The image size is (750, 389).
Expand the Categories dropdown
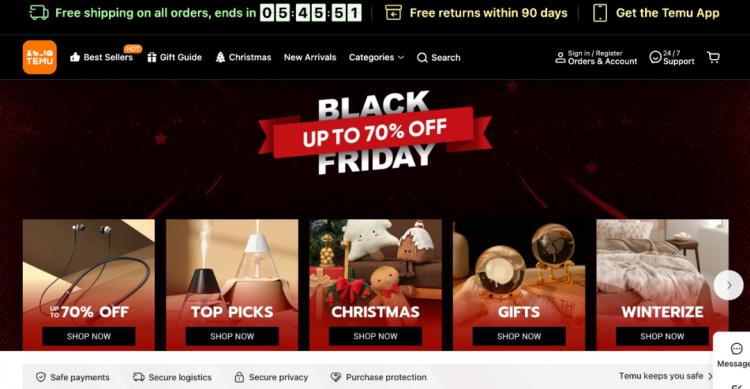(x=376, y=57)
